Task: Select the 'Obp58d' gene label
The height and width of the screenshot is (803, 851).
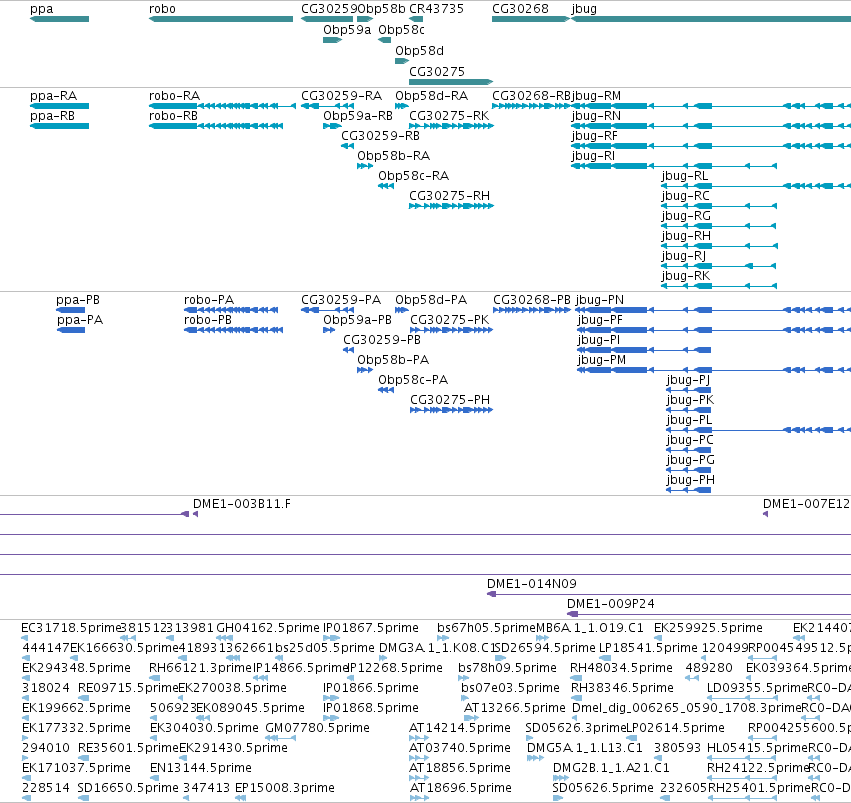Action: [419, 51]
